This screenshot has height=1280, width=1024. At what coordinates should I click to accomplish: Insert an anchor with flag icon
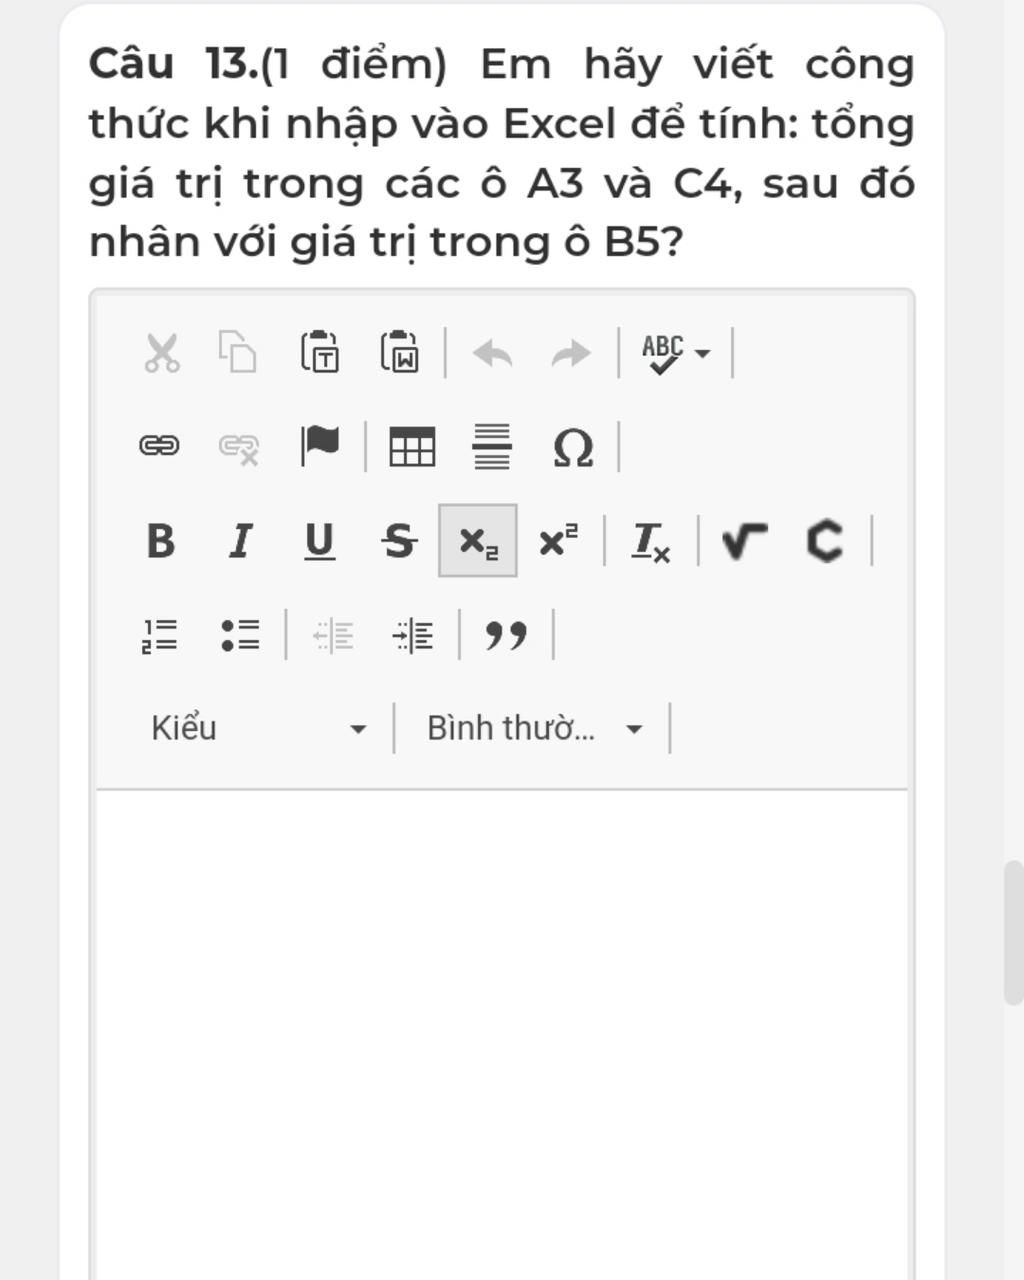point(320,446)
